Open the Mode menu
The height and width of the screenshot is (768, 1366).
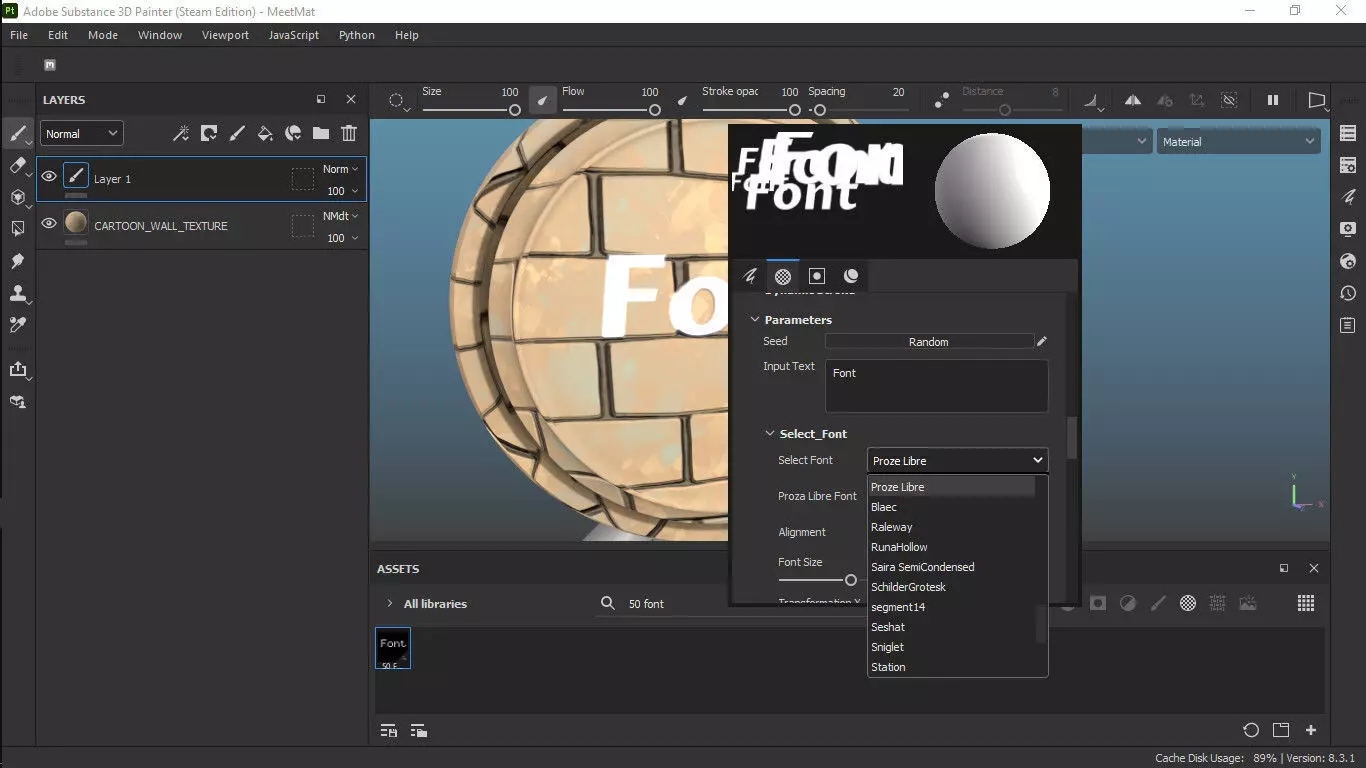tap(103, 35)
